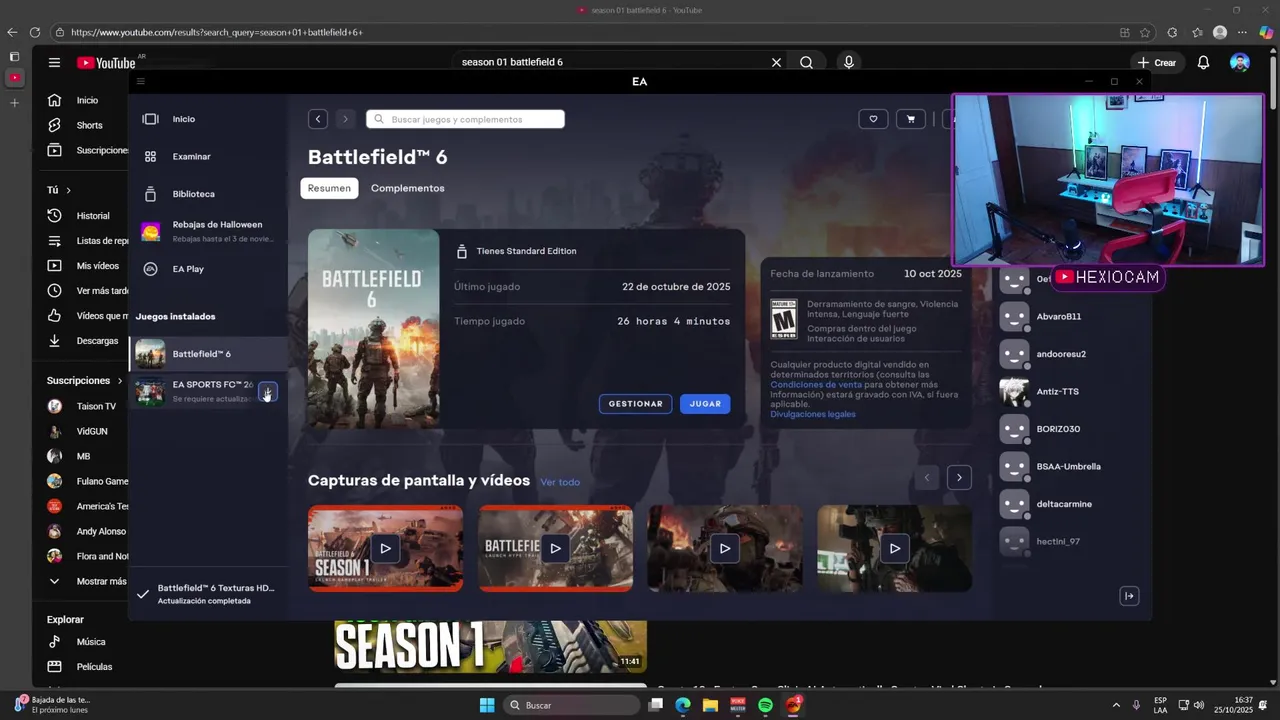Open YouTube notifications bell
1280x720 pixels.
point(1204,62)
